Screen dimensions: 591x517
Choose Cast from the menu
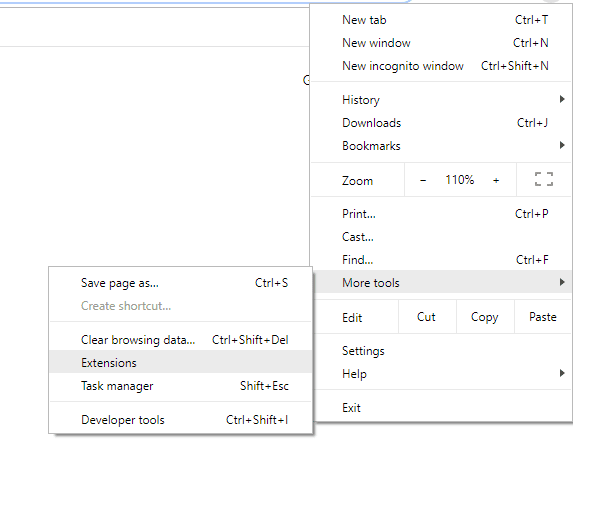pos(441,237)
